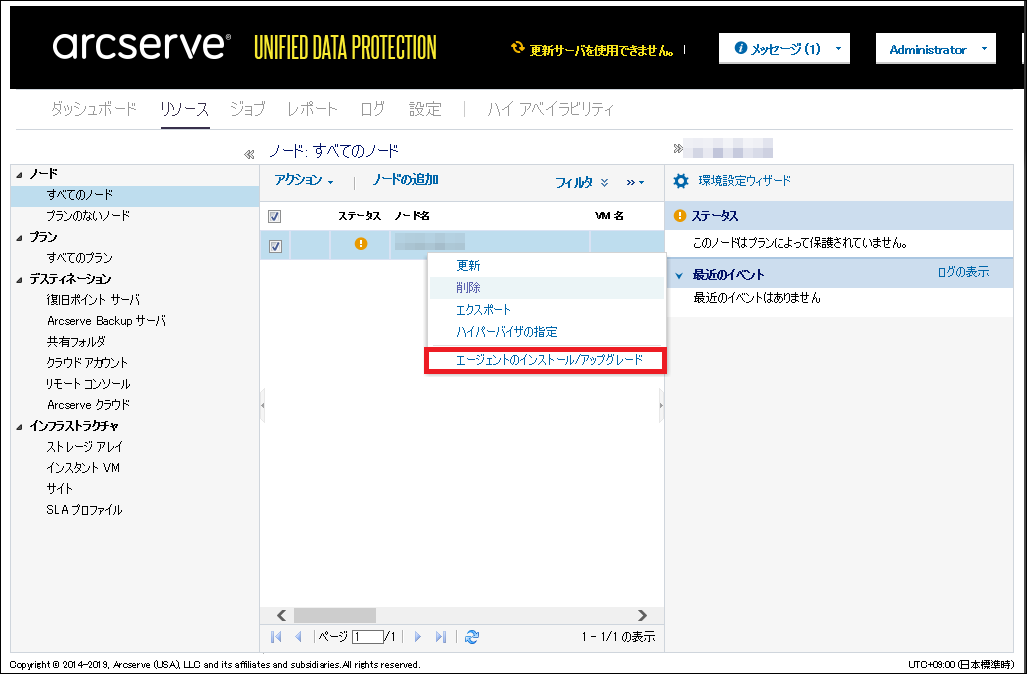Collapse the ノード tree group

click(x=20, y=174)
